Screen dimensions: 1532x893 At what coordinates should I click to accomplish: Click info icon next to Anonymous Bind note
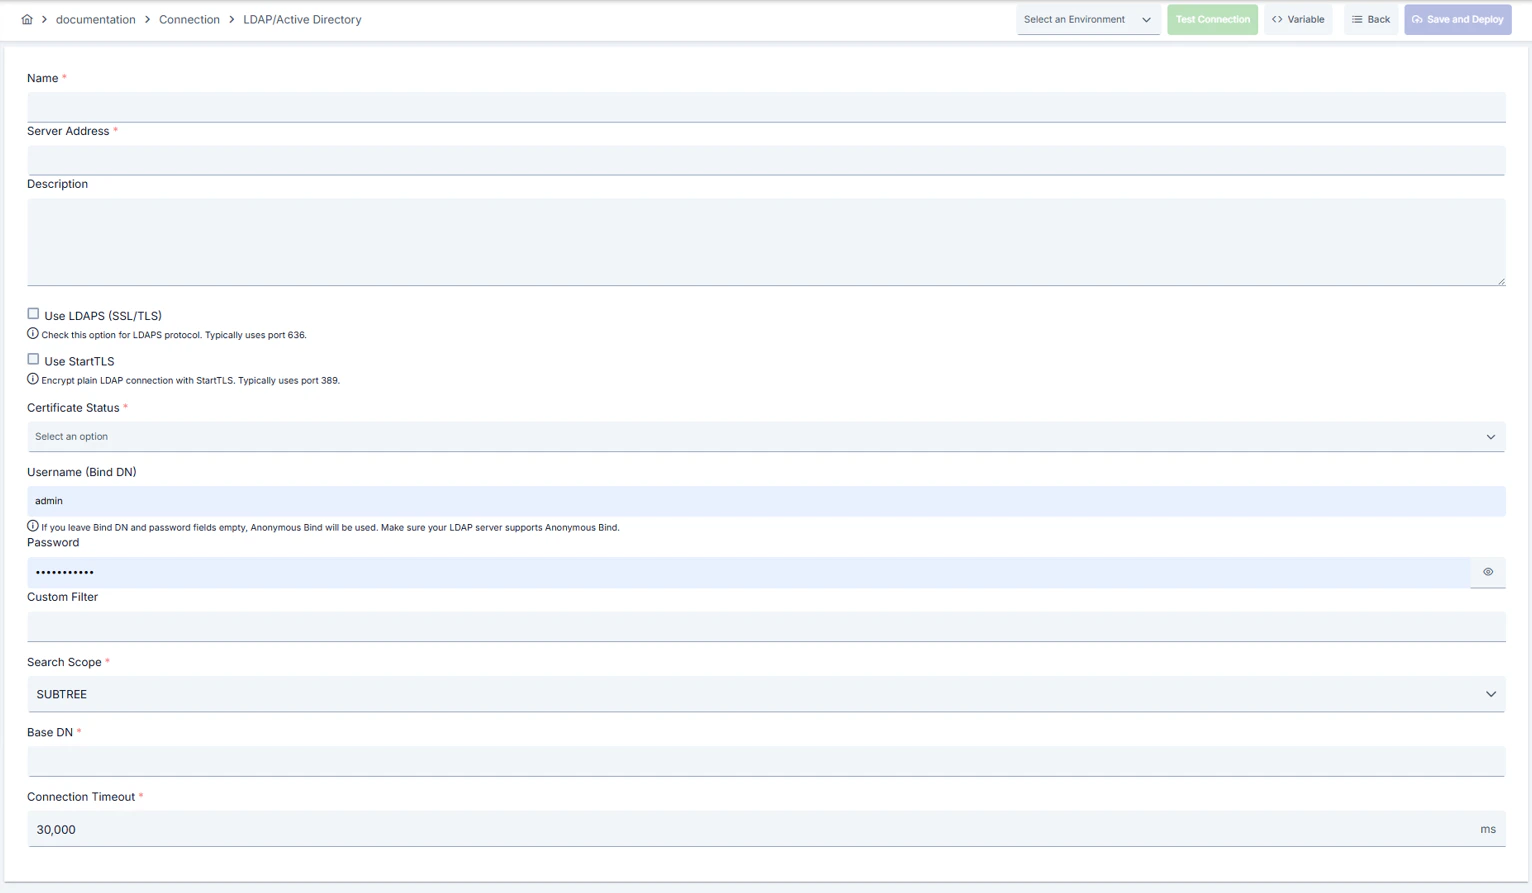tap(33, 526)
